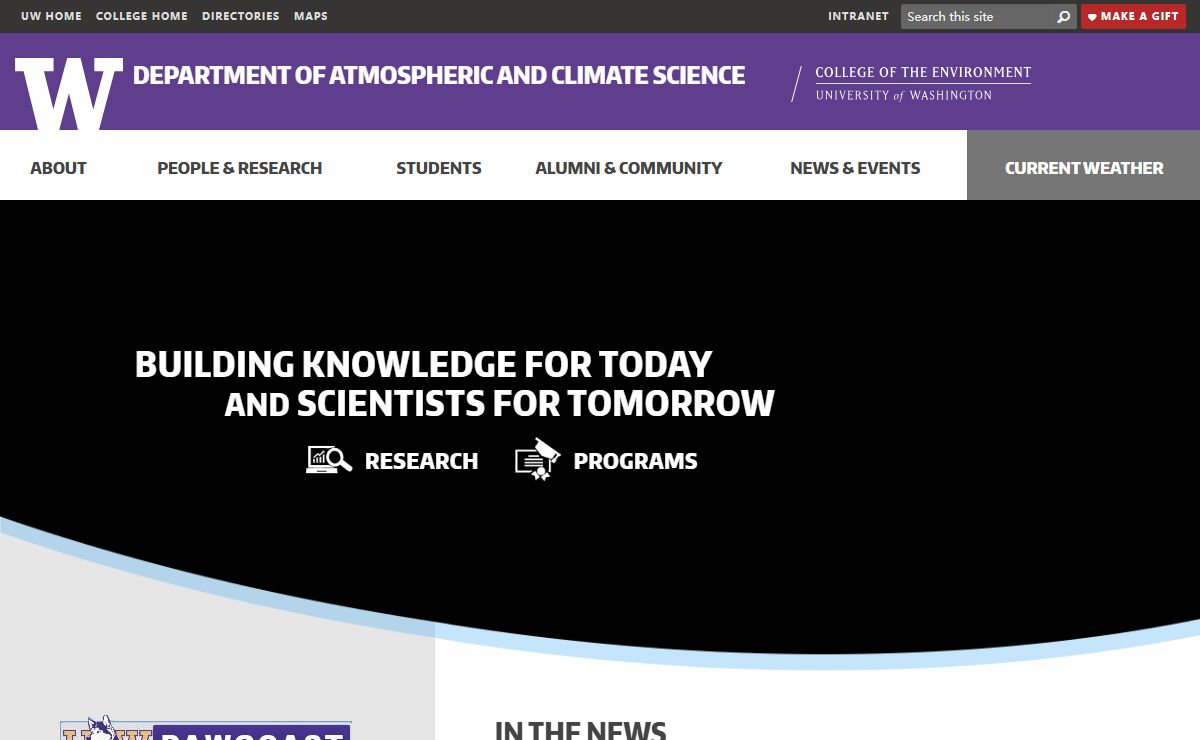The width and height of the screenshot is (1200, 740).
Task: Click the Research hero link text
Action: [421, 461]
